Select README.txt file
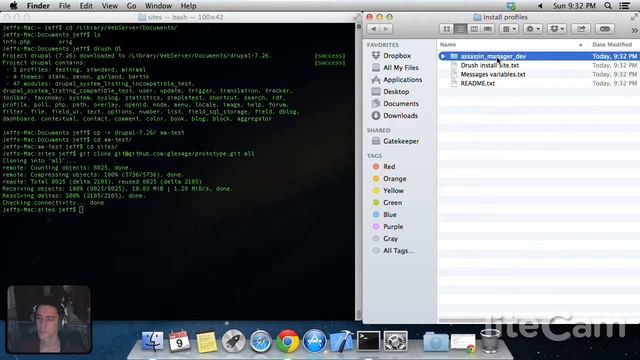The image size is (640, 360). pyautogui.click(x=478, y=83)
